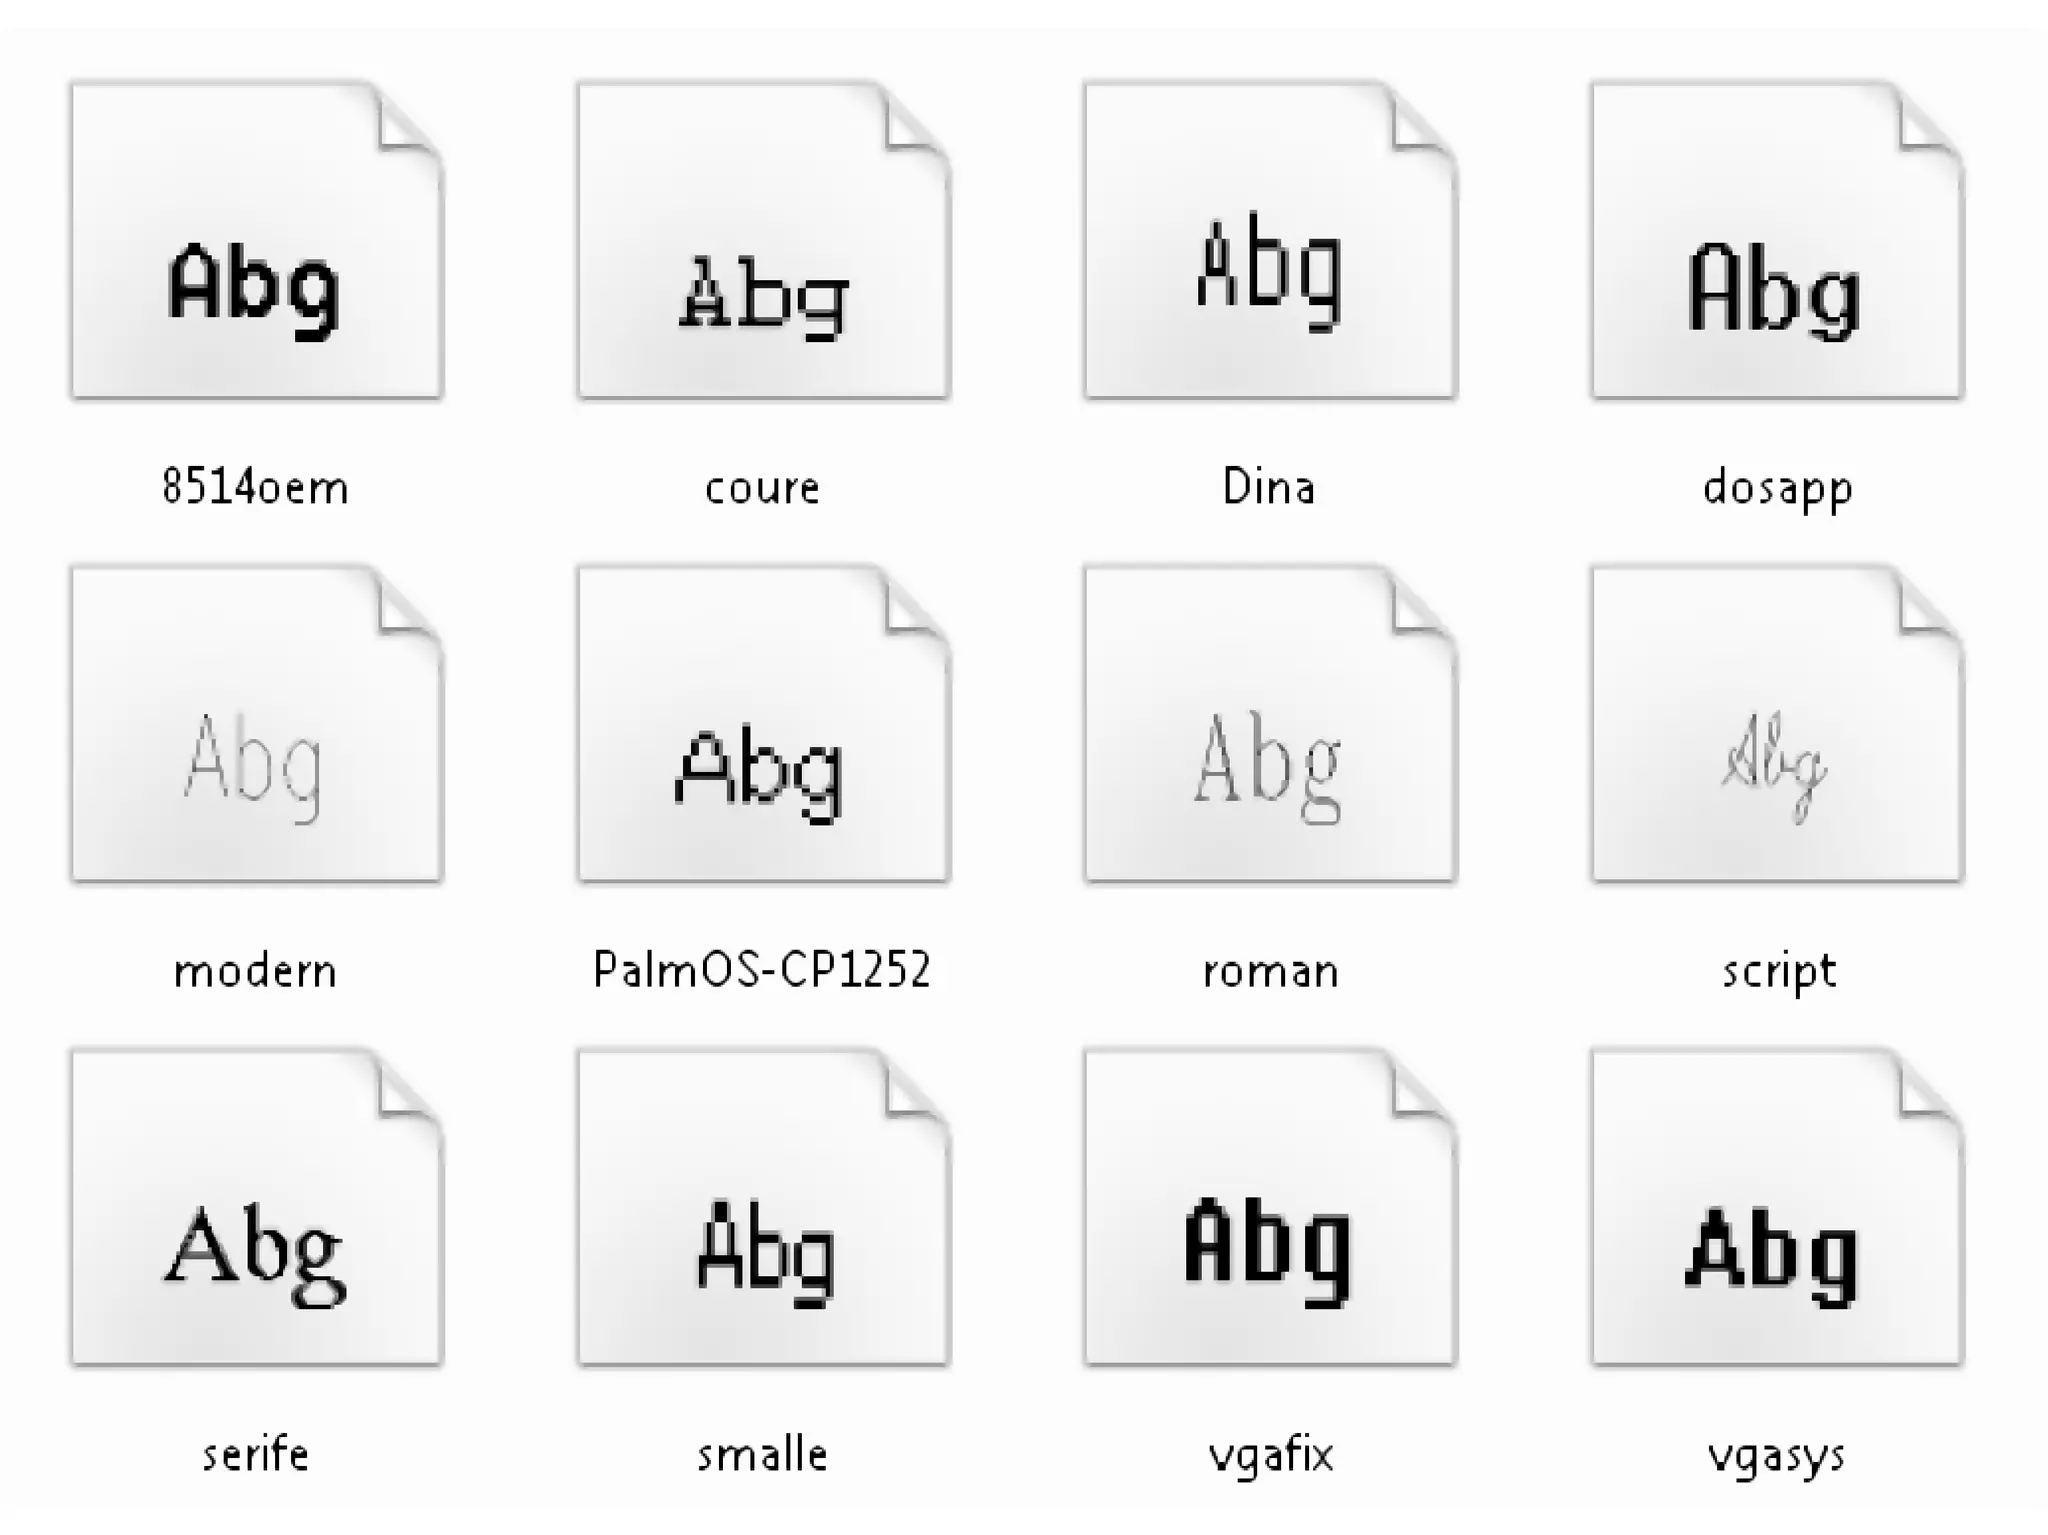Select the vgafix font file icon
The height and width of the screenshot is (1535, 2048).
1271,1208
